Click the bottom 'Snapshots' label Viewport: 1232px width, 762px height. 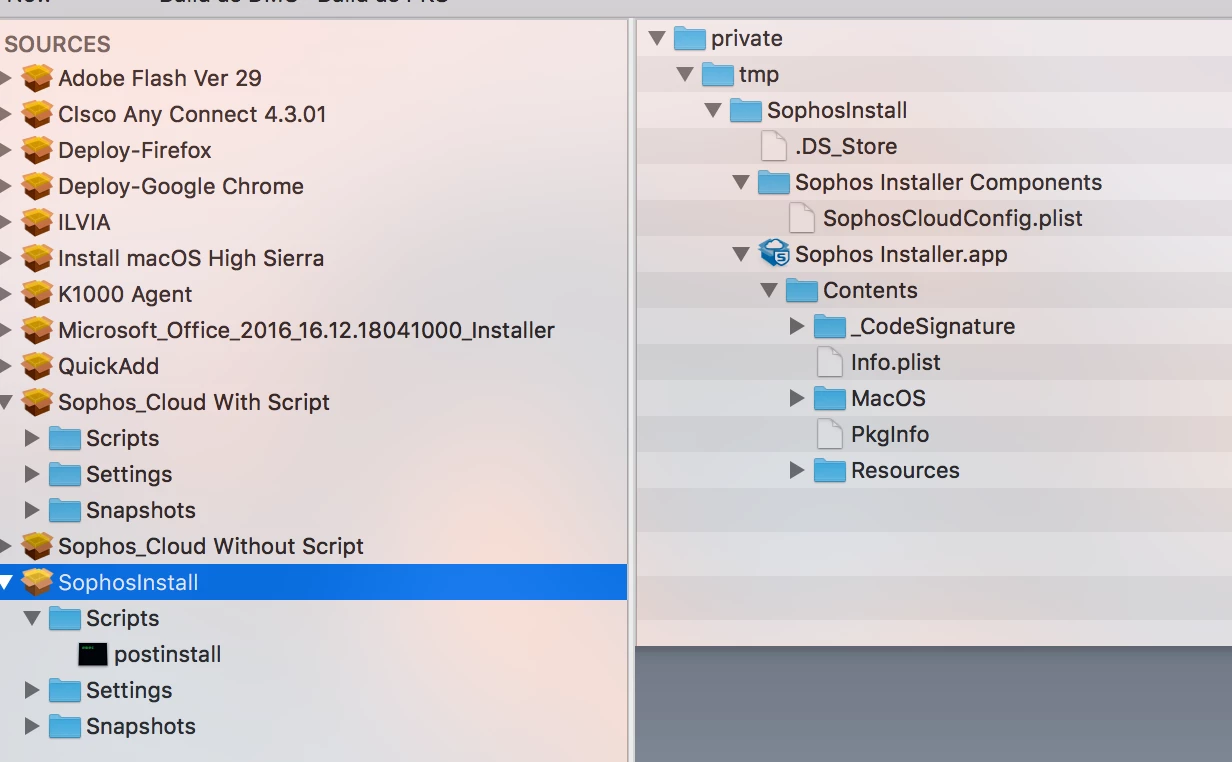[141, 726]
